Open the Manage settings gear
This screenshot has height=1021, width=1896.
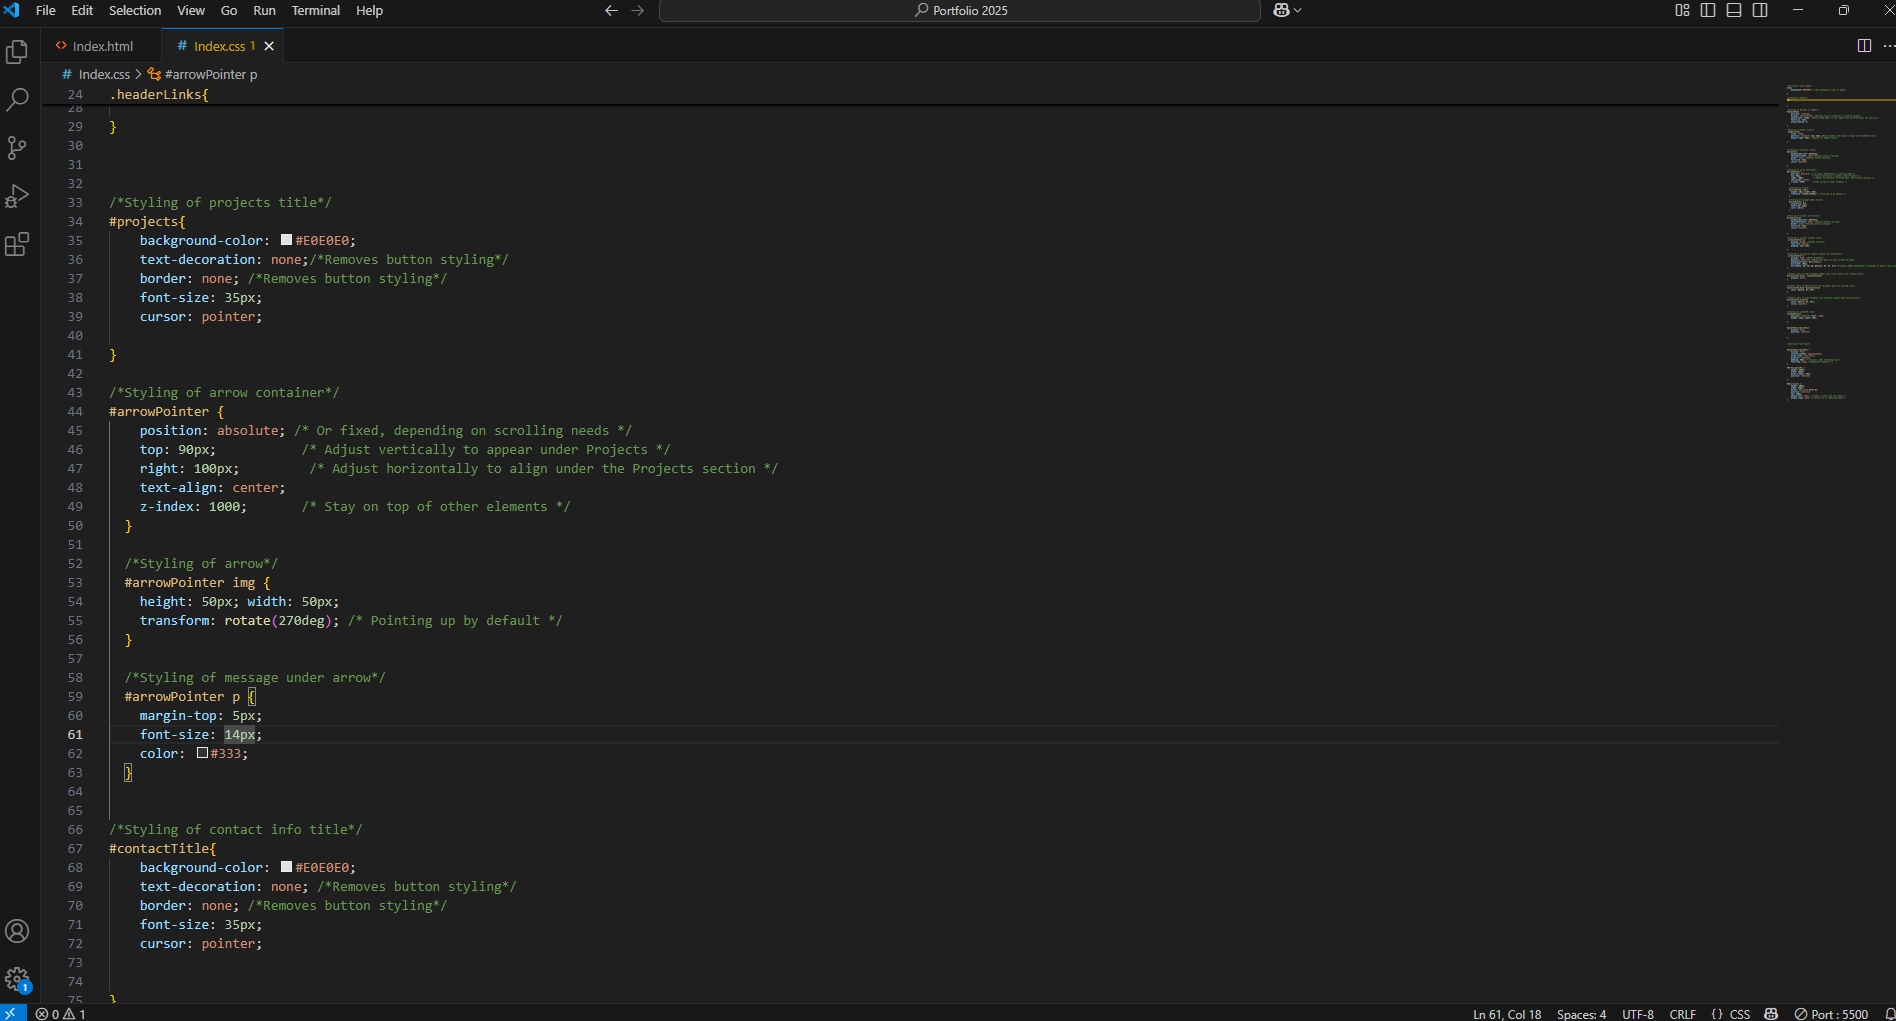pyautogui.click(x=17, y=979)
